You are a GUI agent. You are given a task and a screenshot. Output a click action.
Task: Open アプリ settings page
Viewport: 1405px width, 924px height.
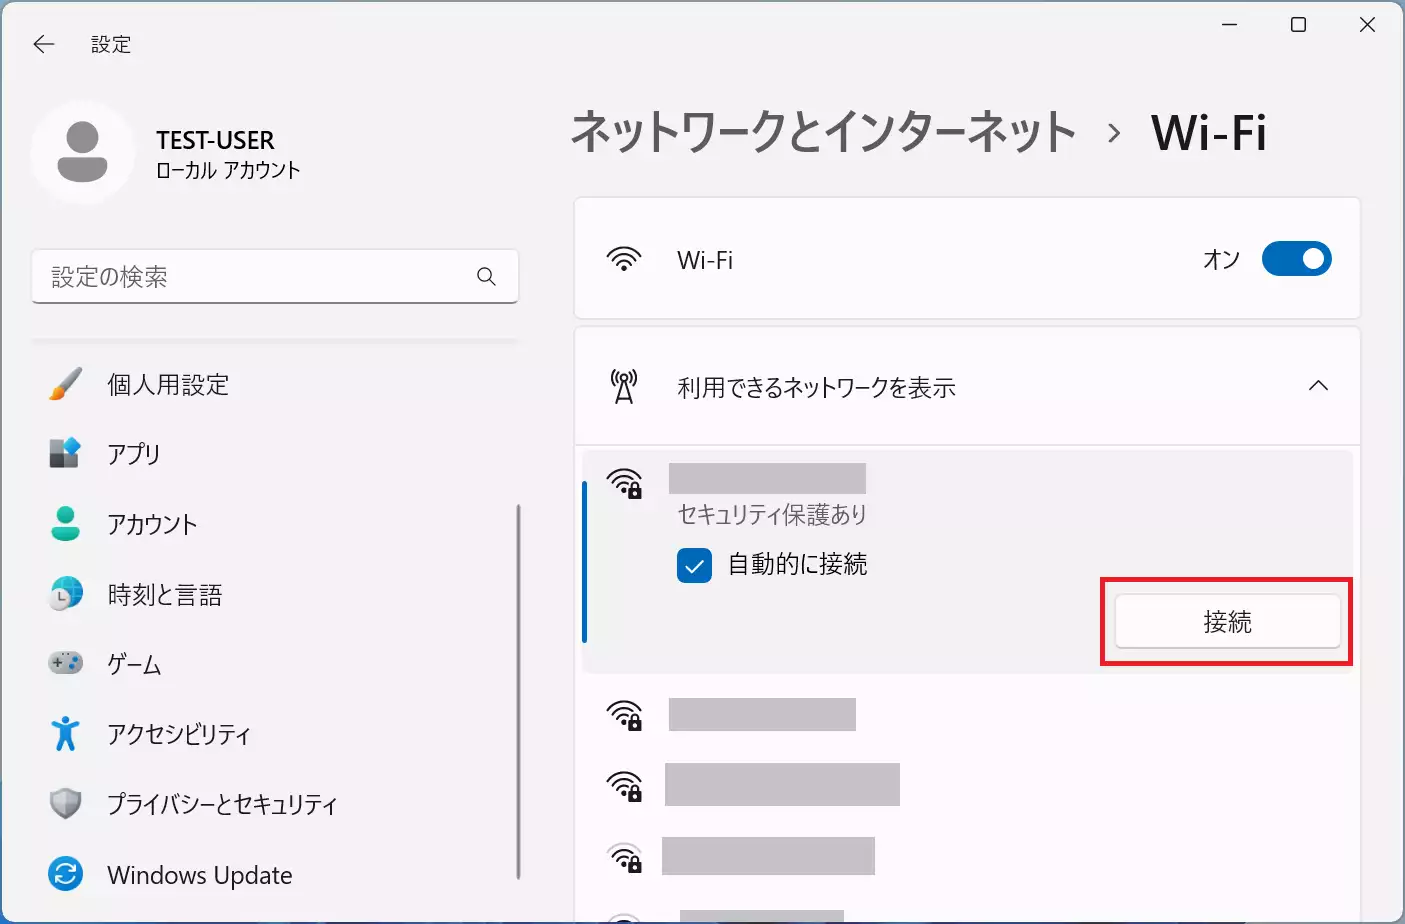pyautogui.click(x=275, y=453)
